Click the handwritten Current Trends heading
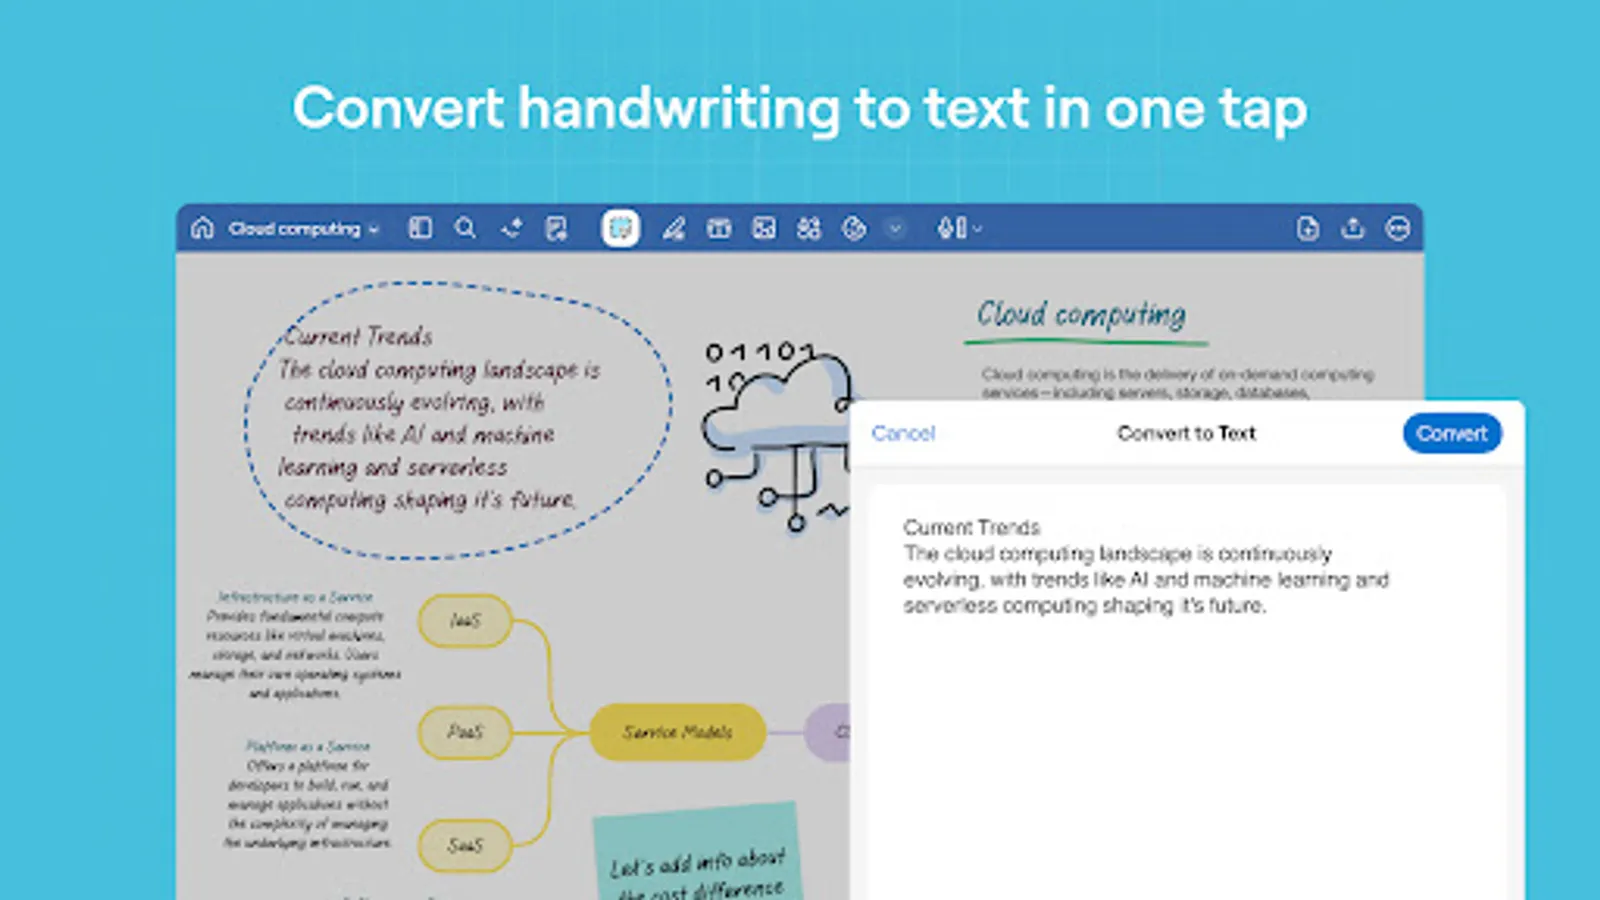Image resolution: width=1600 pixels, height=900 pixels. tap(358, 336)
